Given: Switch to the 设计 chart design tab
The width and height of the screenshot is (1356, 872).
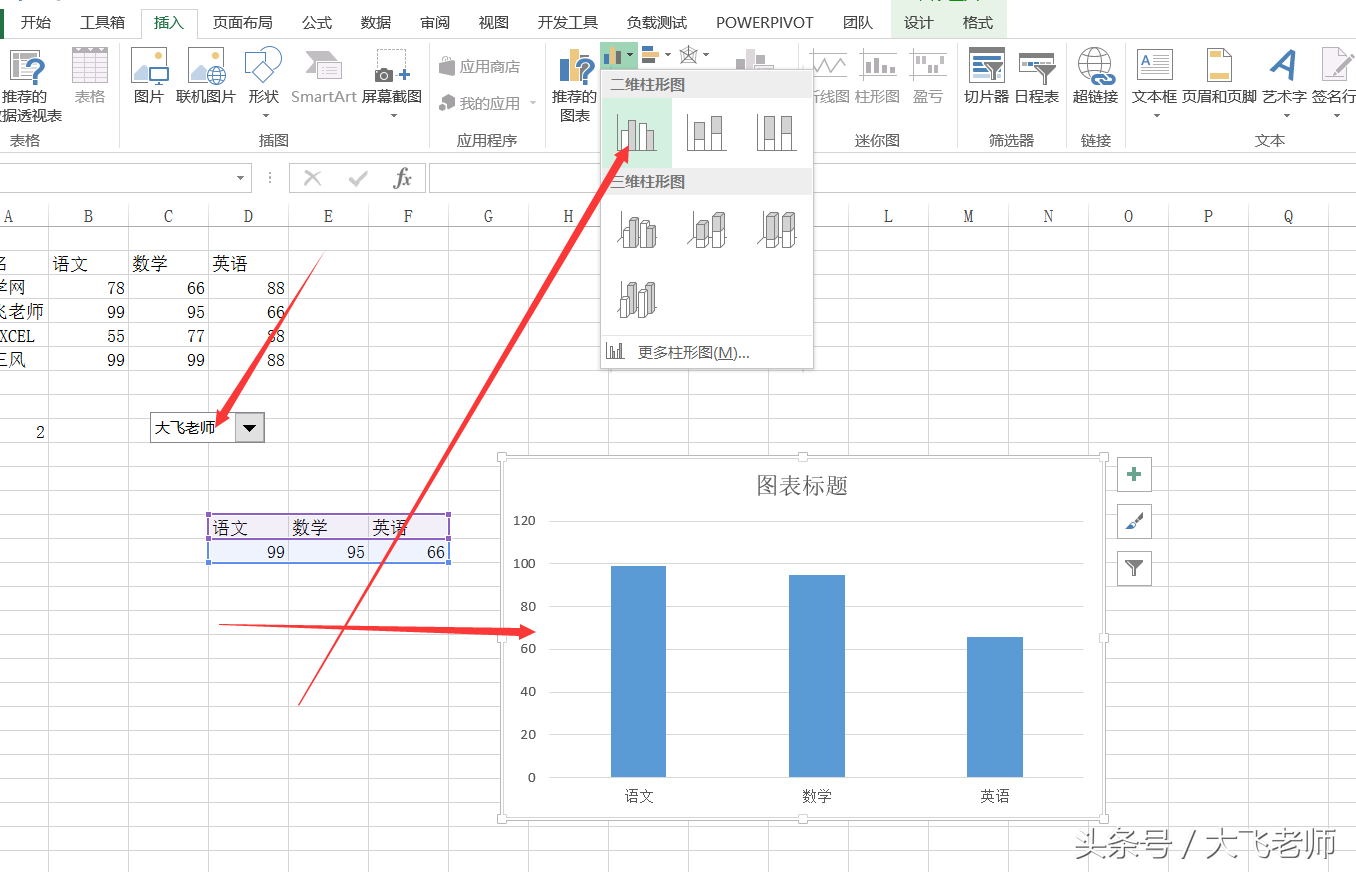Looking at the screenshot, I should click(918, 22).
